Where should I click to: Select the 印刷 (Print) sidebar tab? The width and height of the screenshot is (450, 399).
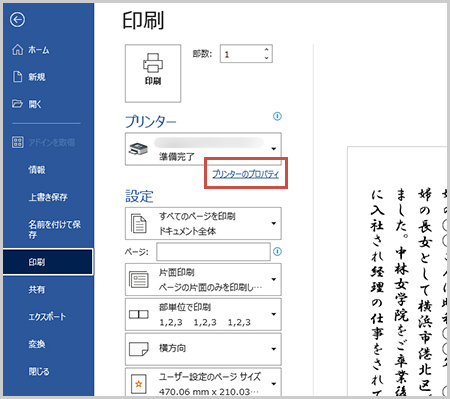48,262
